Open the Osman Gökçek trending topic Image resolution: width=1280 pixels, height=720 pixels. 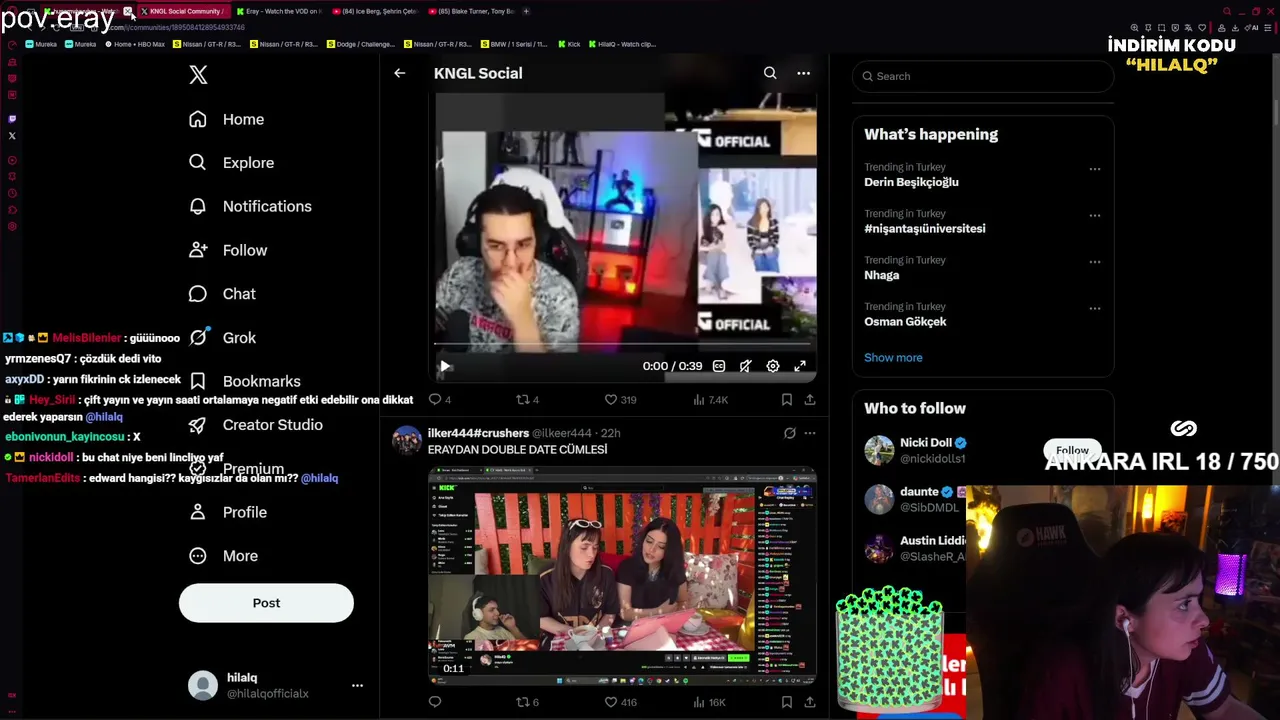point(905,322)
